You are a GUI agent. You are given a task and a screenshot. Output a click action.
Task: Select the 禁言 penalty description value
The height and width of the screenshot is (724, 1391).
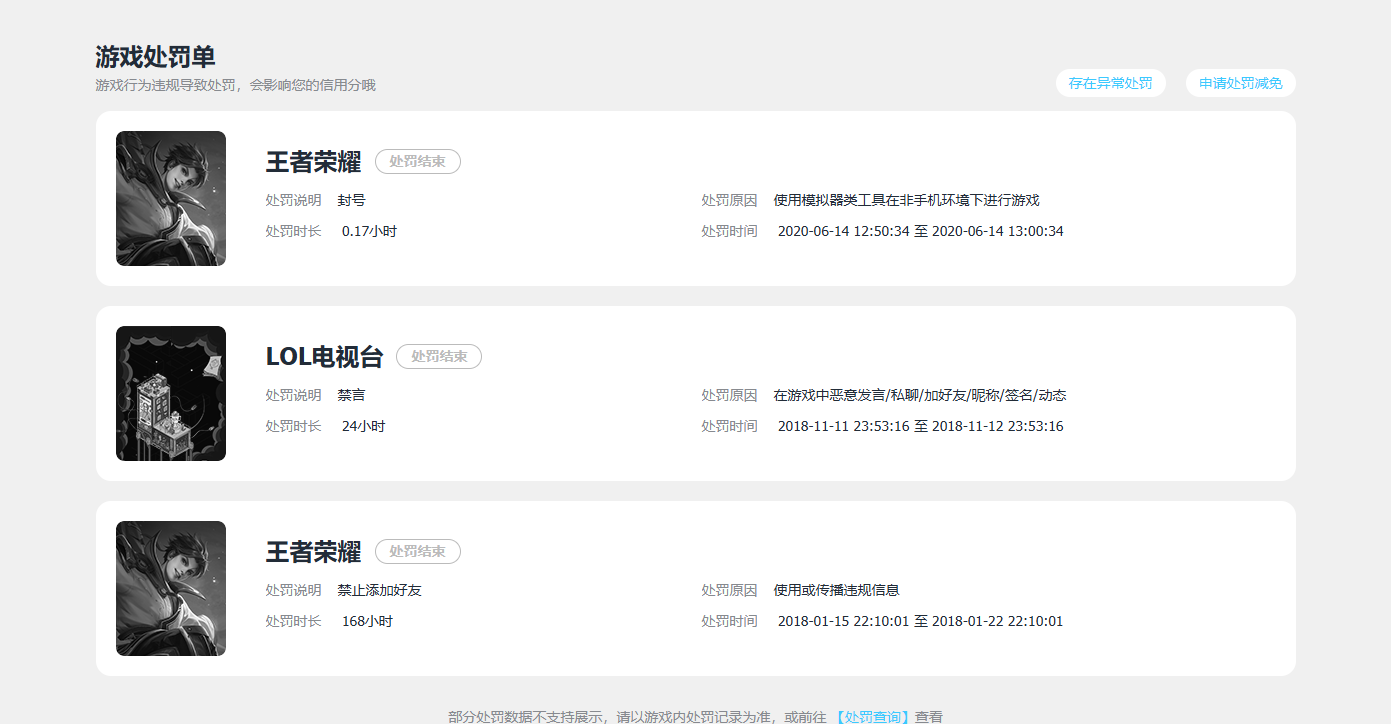point(352,395)
